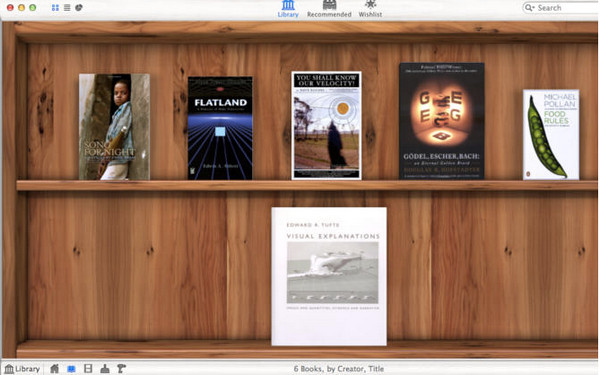
Task: Select the Flatland book cover
Action: pyautogui.click(x=220, y=128)
